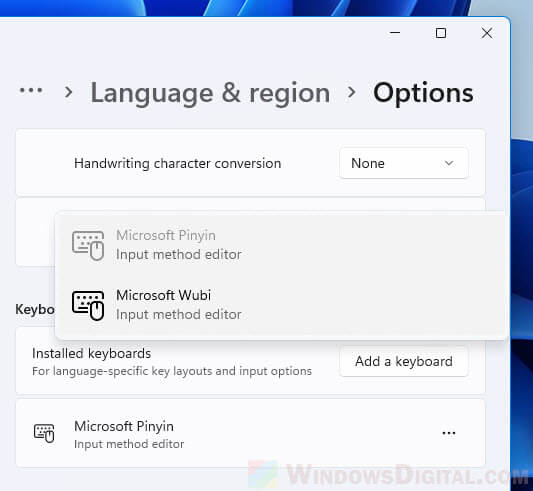Open Handwriting character conversion dropdown set to None
The image size is (533, 491).
click(x=403, y=163)
